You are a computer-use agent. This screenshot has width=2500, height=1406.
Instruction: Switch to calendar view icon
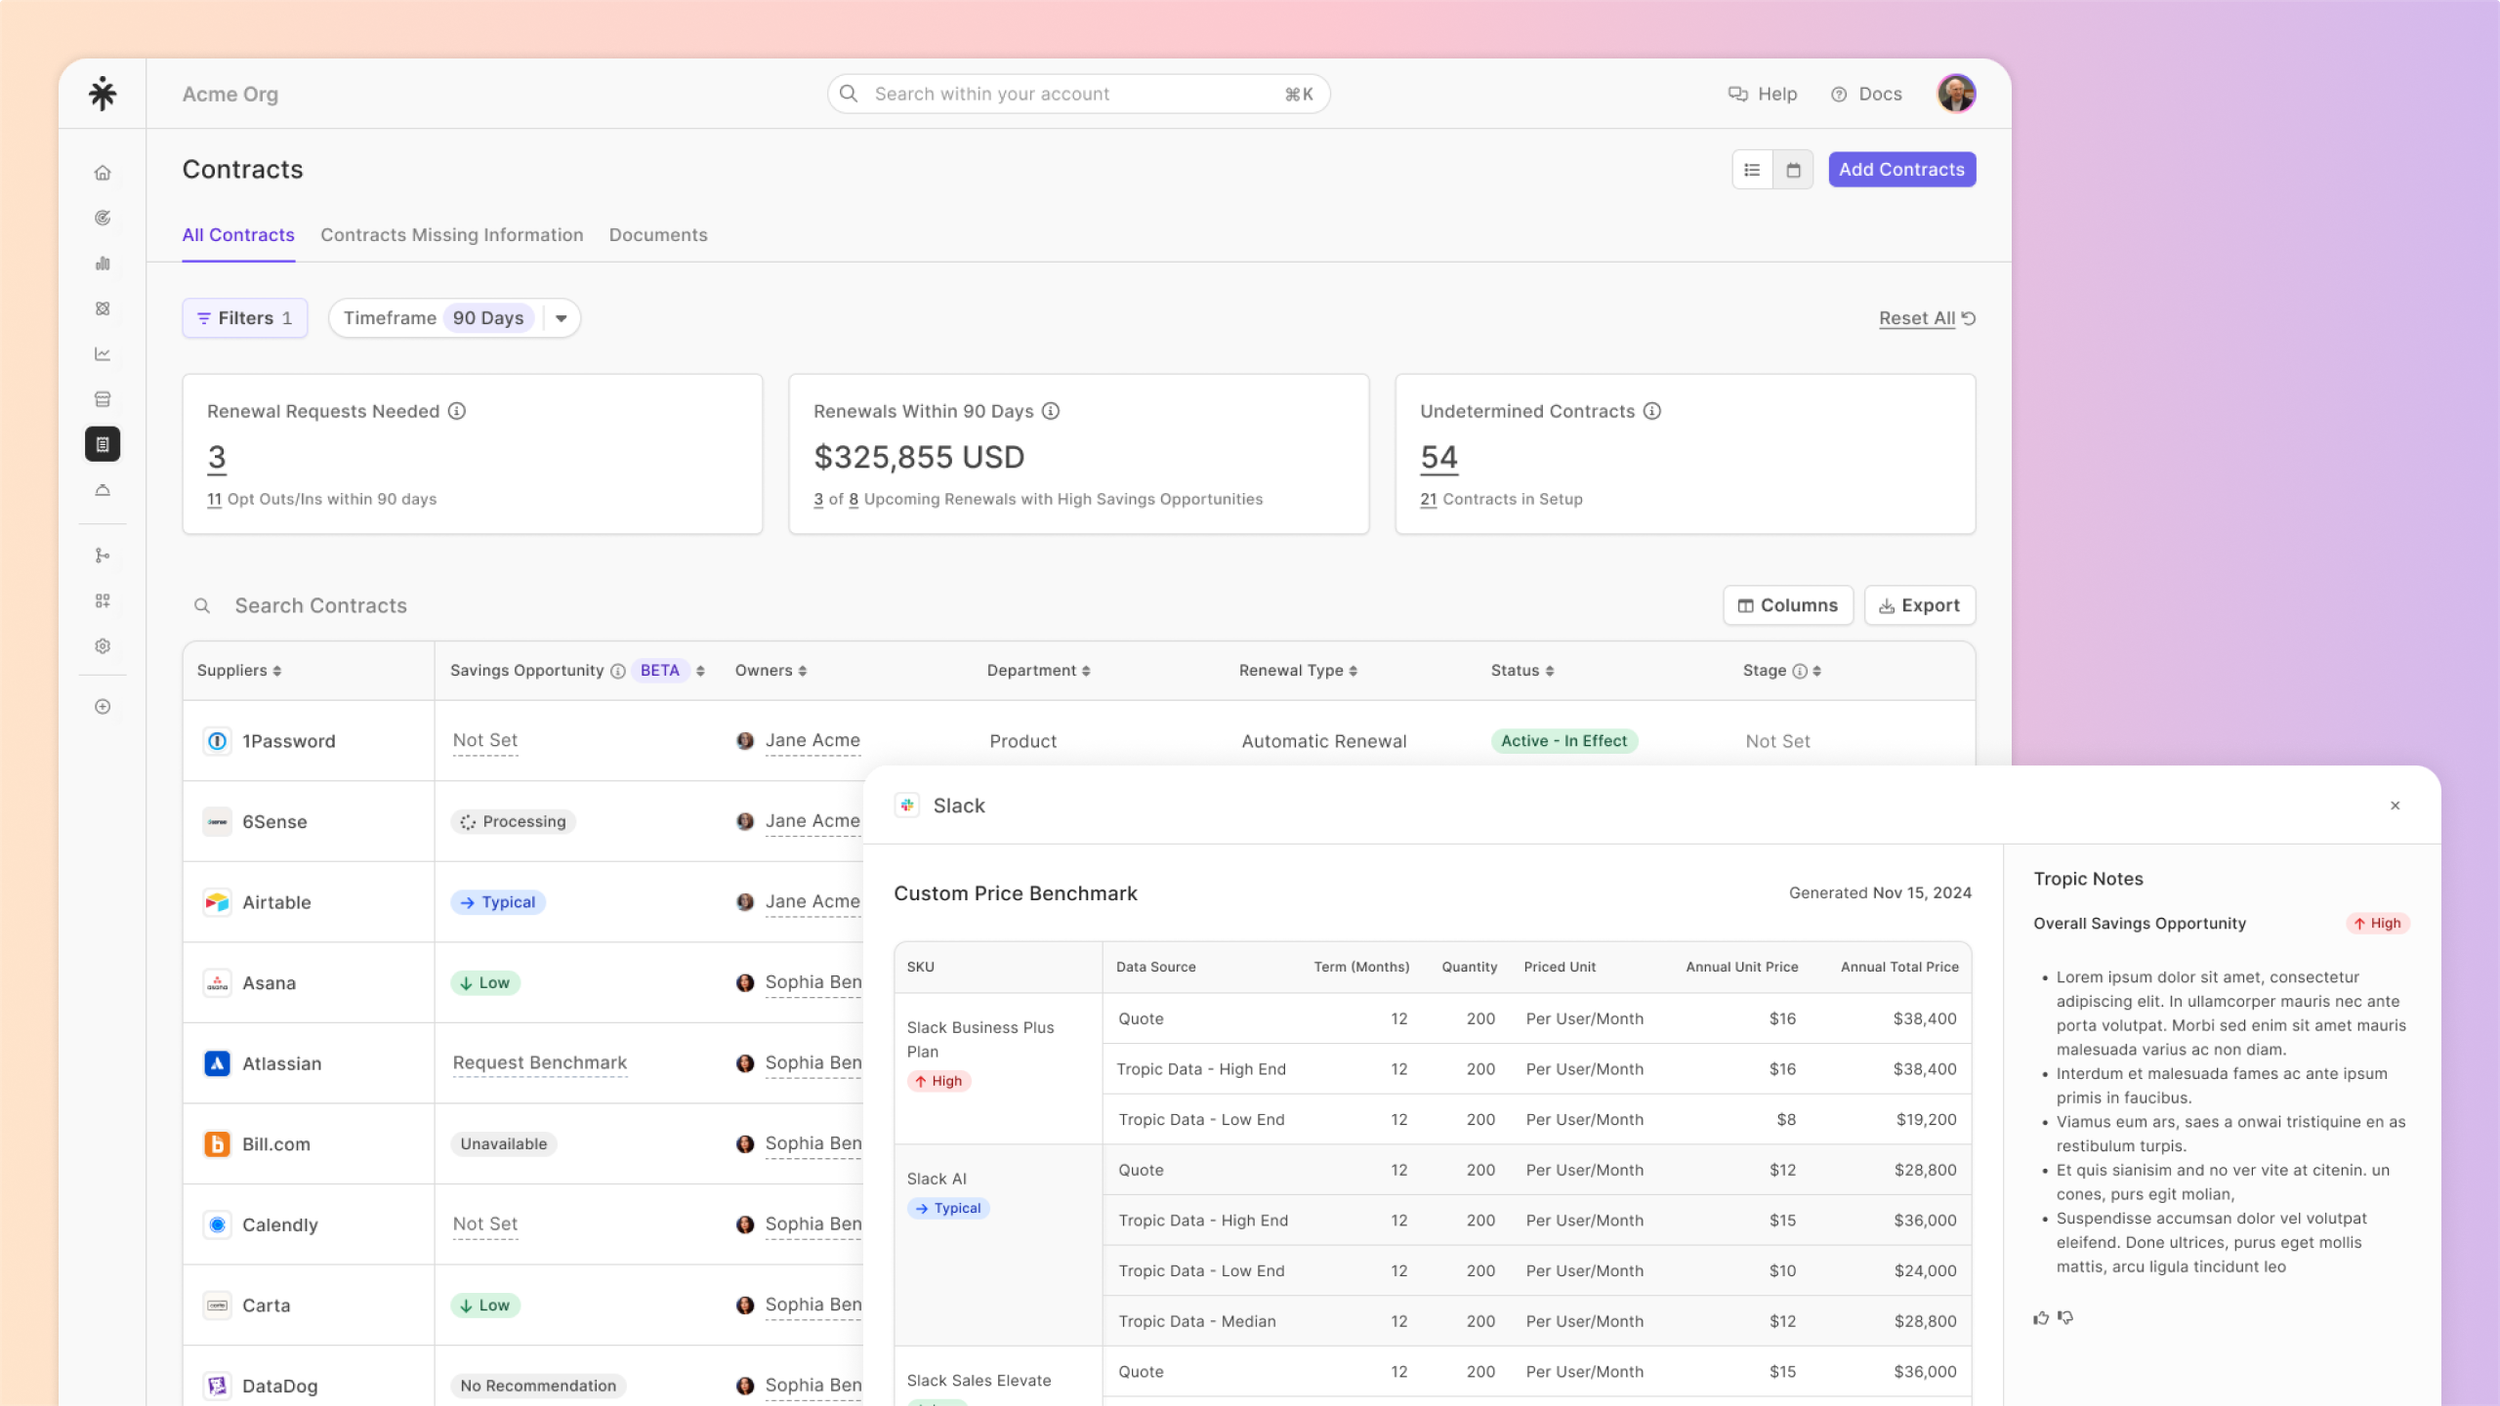tap(1793, 170)
